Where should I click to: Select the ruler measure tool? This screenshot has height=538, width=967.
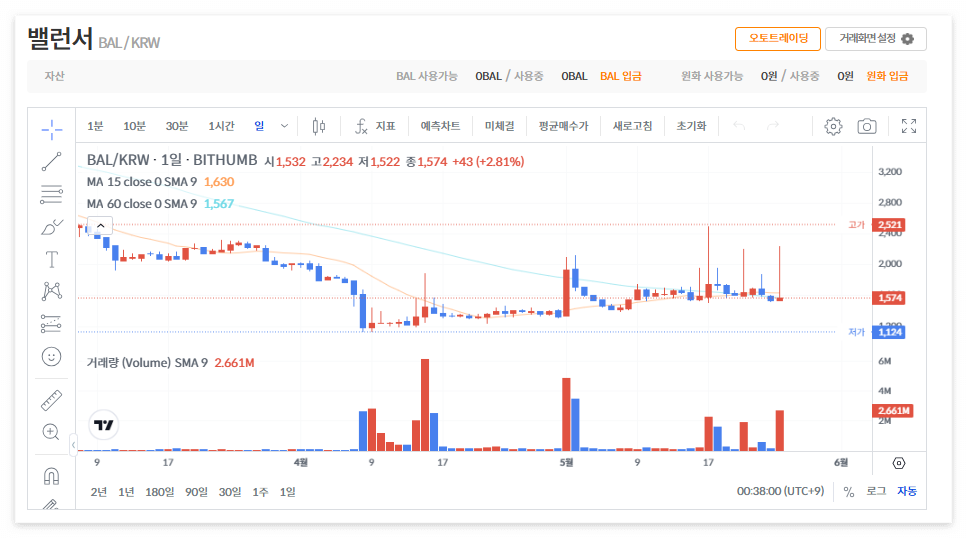pos(52,400)
